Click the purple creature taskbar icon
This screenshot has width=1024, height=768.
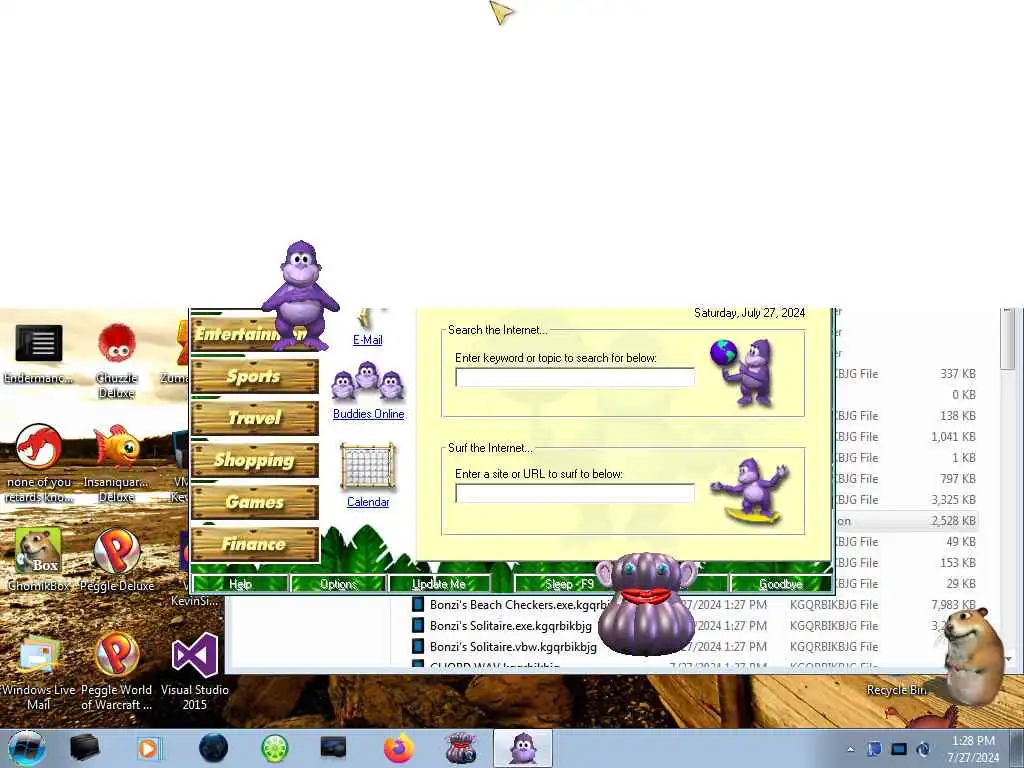[461, 748]
